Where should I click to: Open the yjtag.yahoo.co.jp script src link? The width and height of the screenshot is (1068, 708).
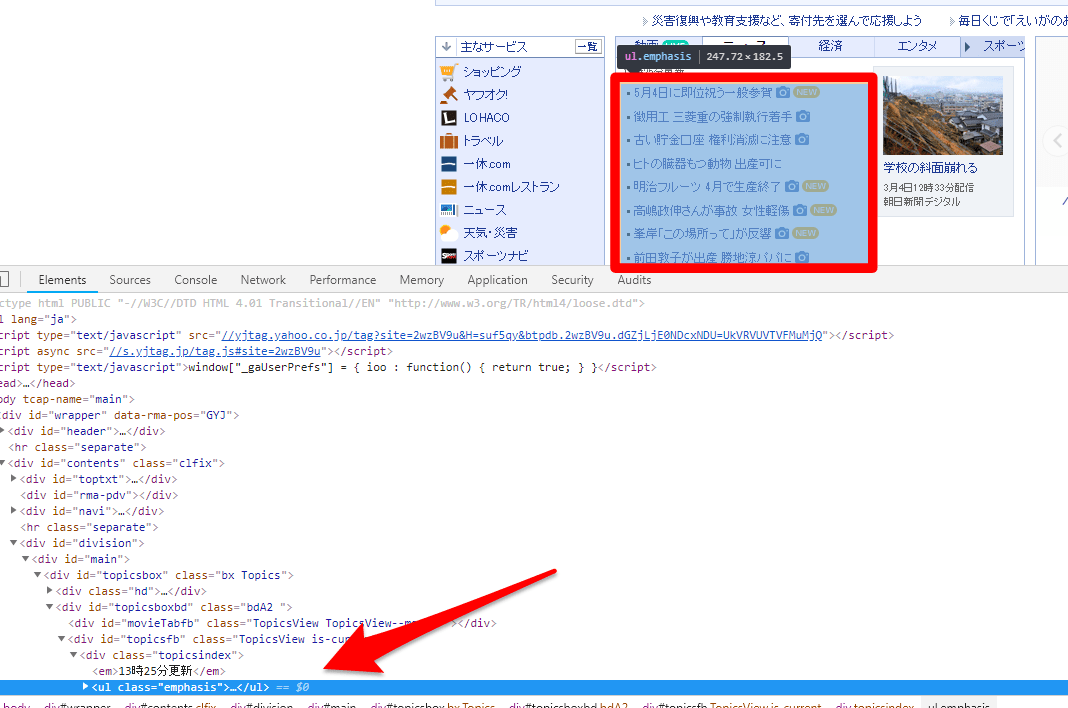[x=522, y=335]
